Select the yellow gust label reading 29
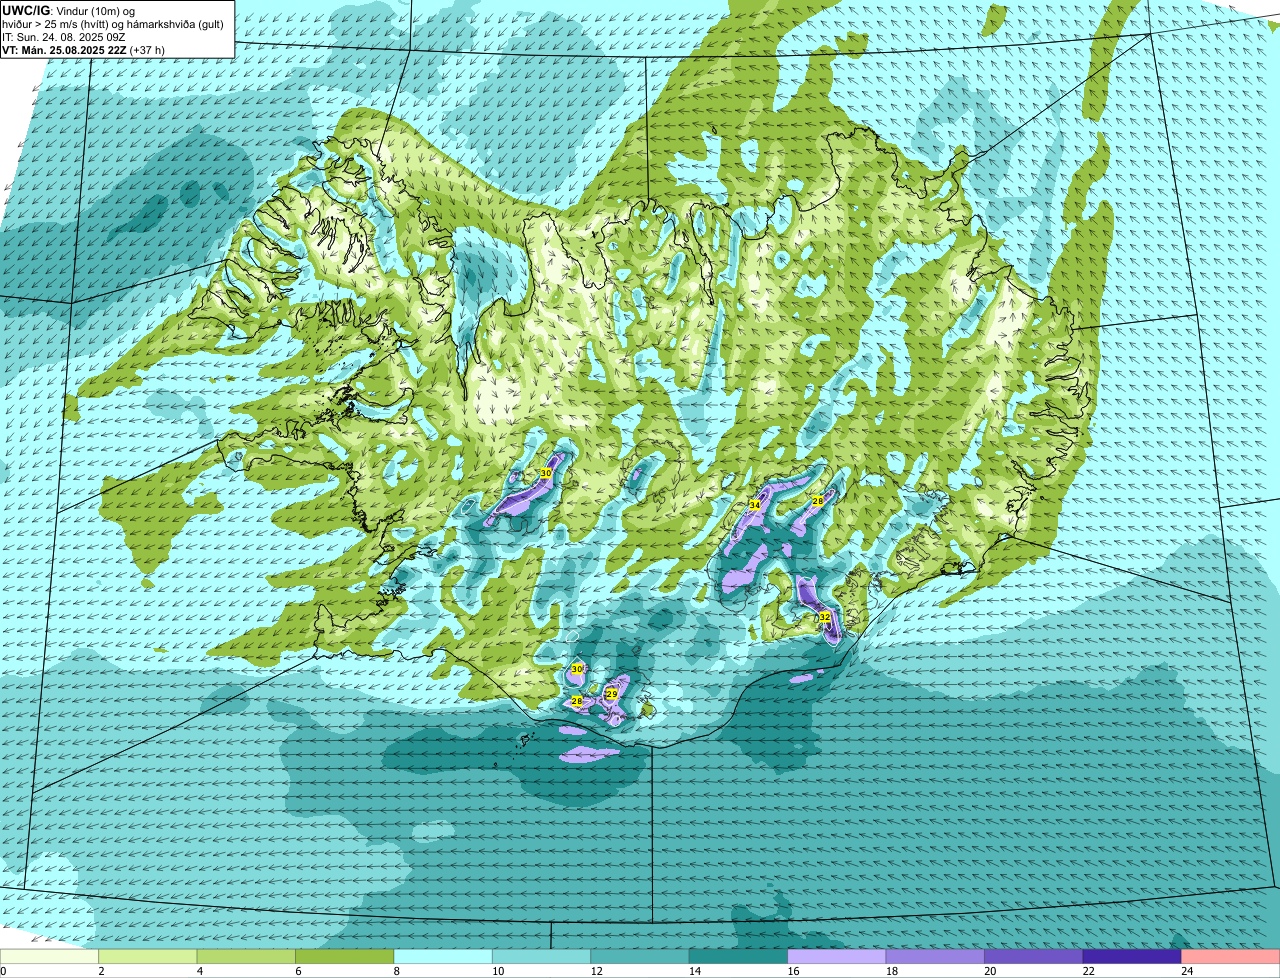 (x=611, y=693)
